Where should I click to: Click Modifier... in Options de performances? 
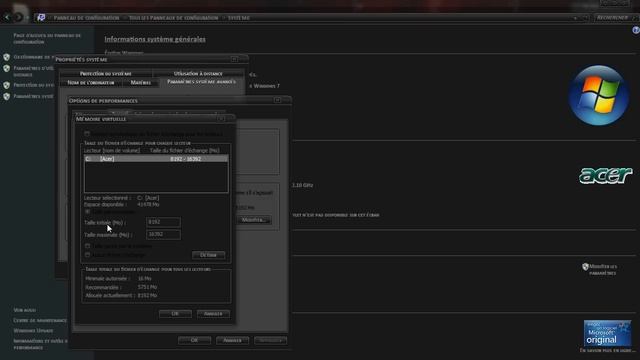pyautogui.click(x=253, y=220)
